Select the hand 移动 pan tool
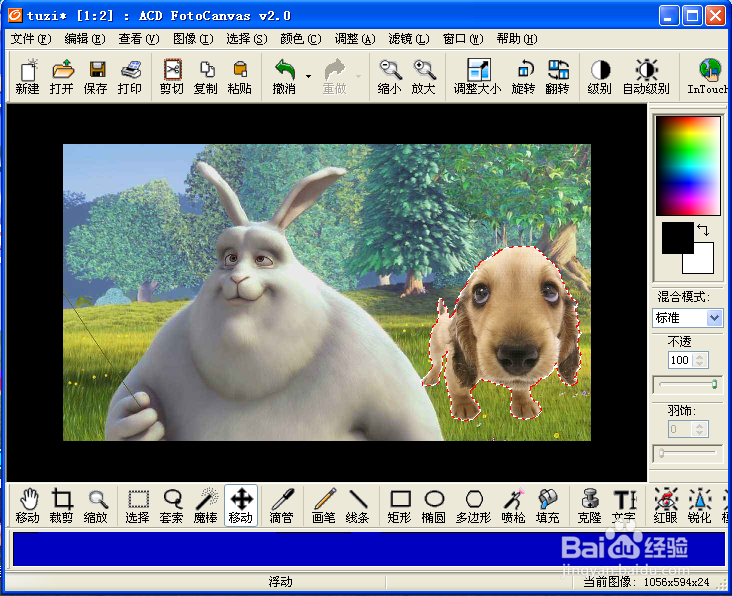The height and width of the screenshot is (596, 732). pos(28,506)
